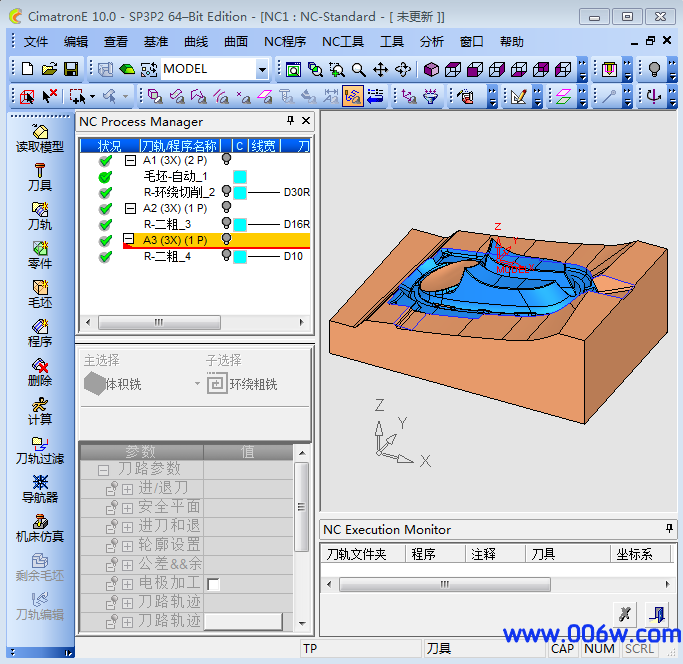Close the NC Process Manager panel
The image size is (683, 664).
click(306, 121)
